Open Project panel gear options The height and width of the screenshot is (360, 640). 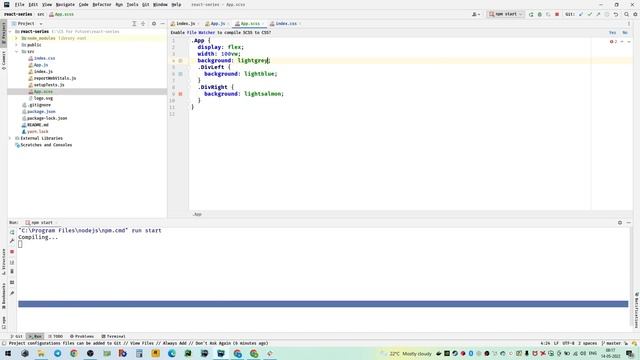(x=154, y=24)
